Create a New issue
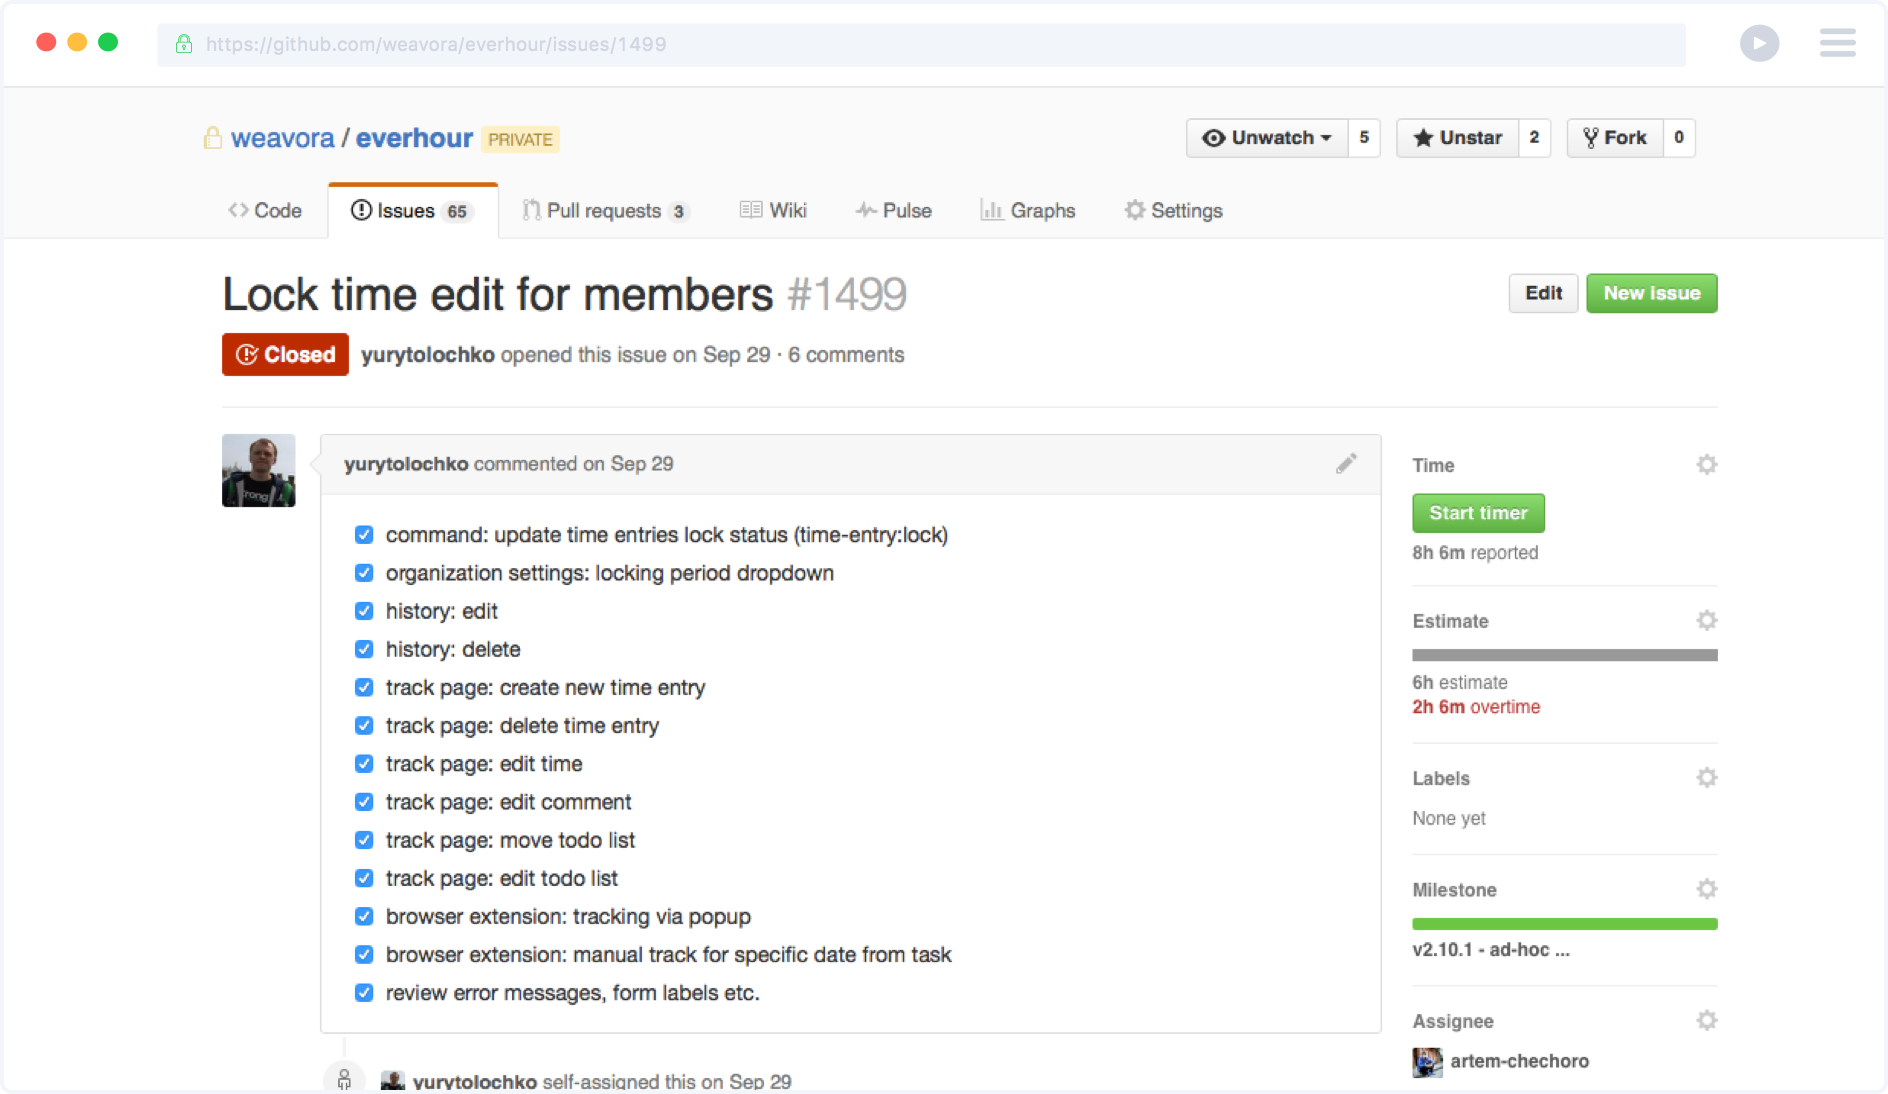This screenshot has height=1094, width=1888. pyautogui.click(x=1651, y=293)
